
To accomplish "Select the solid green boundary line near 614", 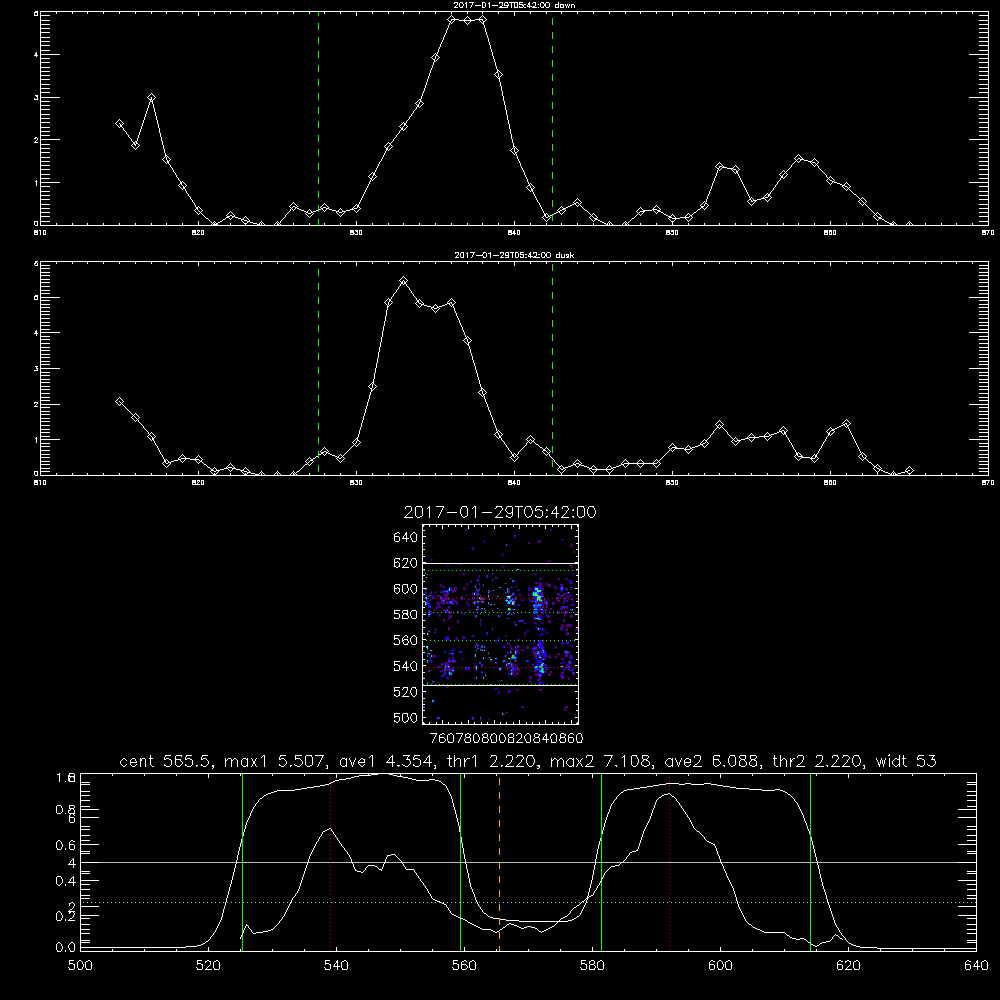I will point(811,862).
